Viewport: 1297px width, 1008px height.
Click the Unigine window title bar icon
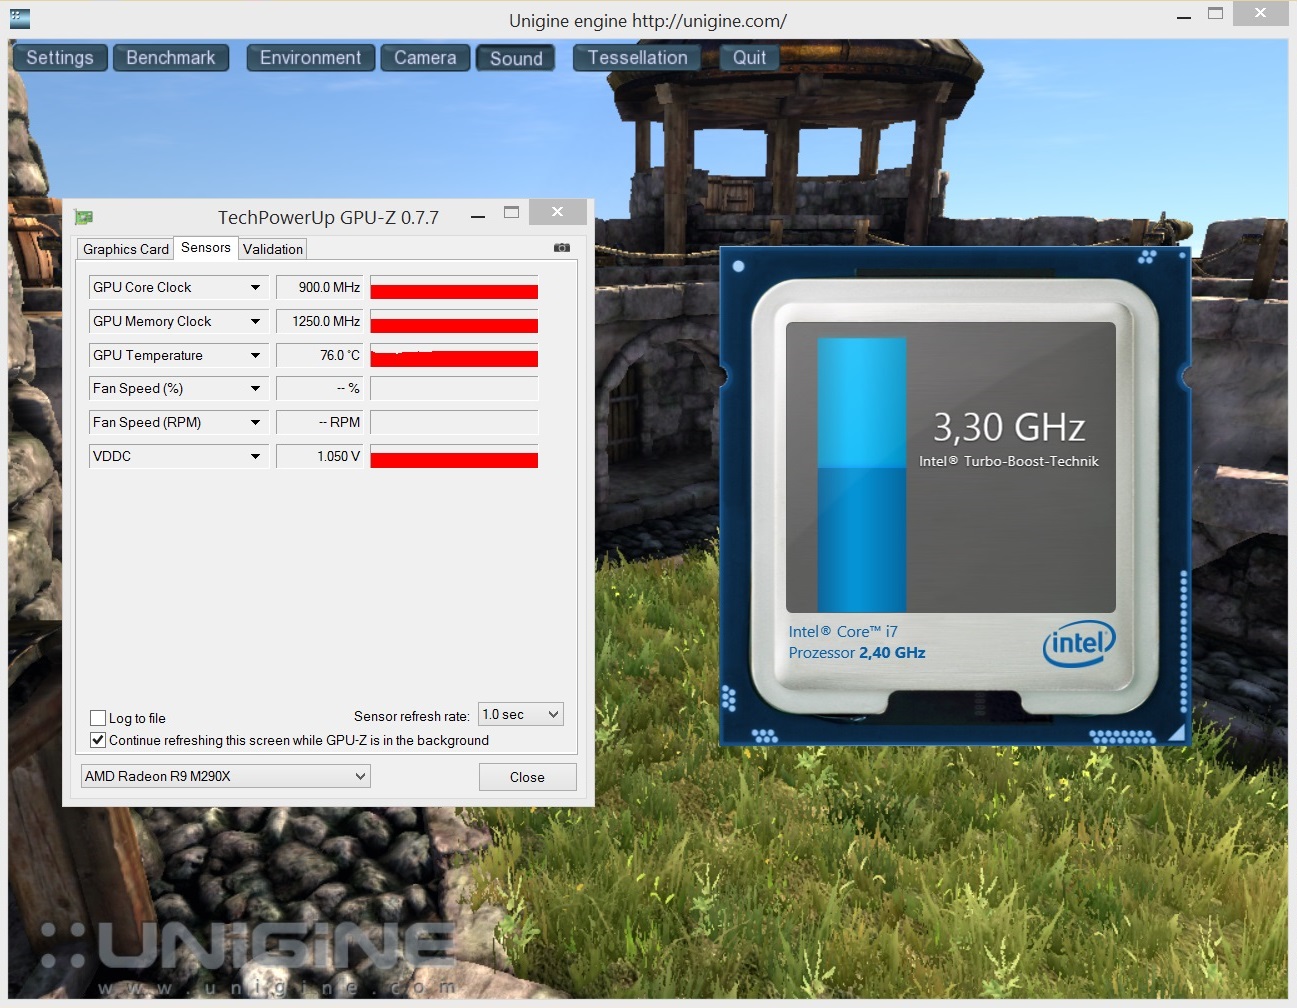[19, 18]
